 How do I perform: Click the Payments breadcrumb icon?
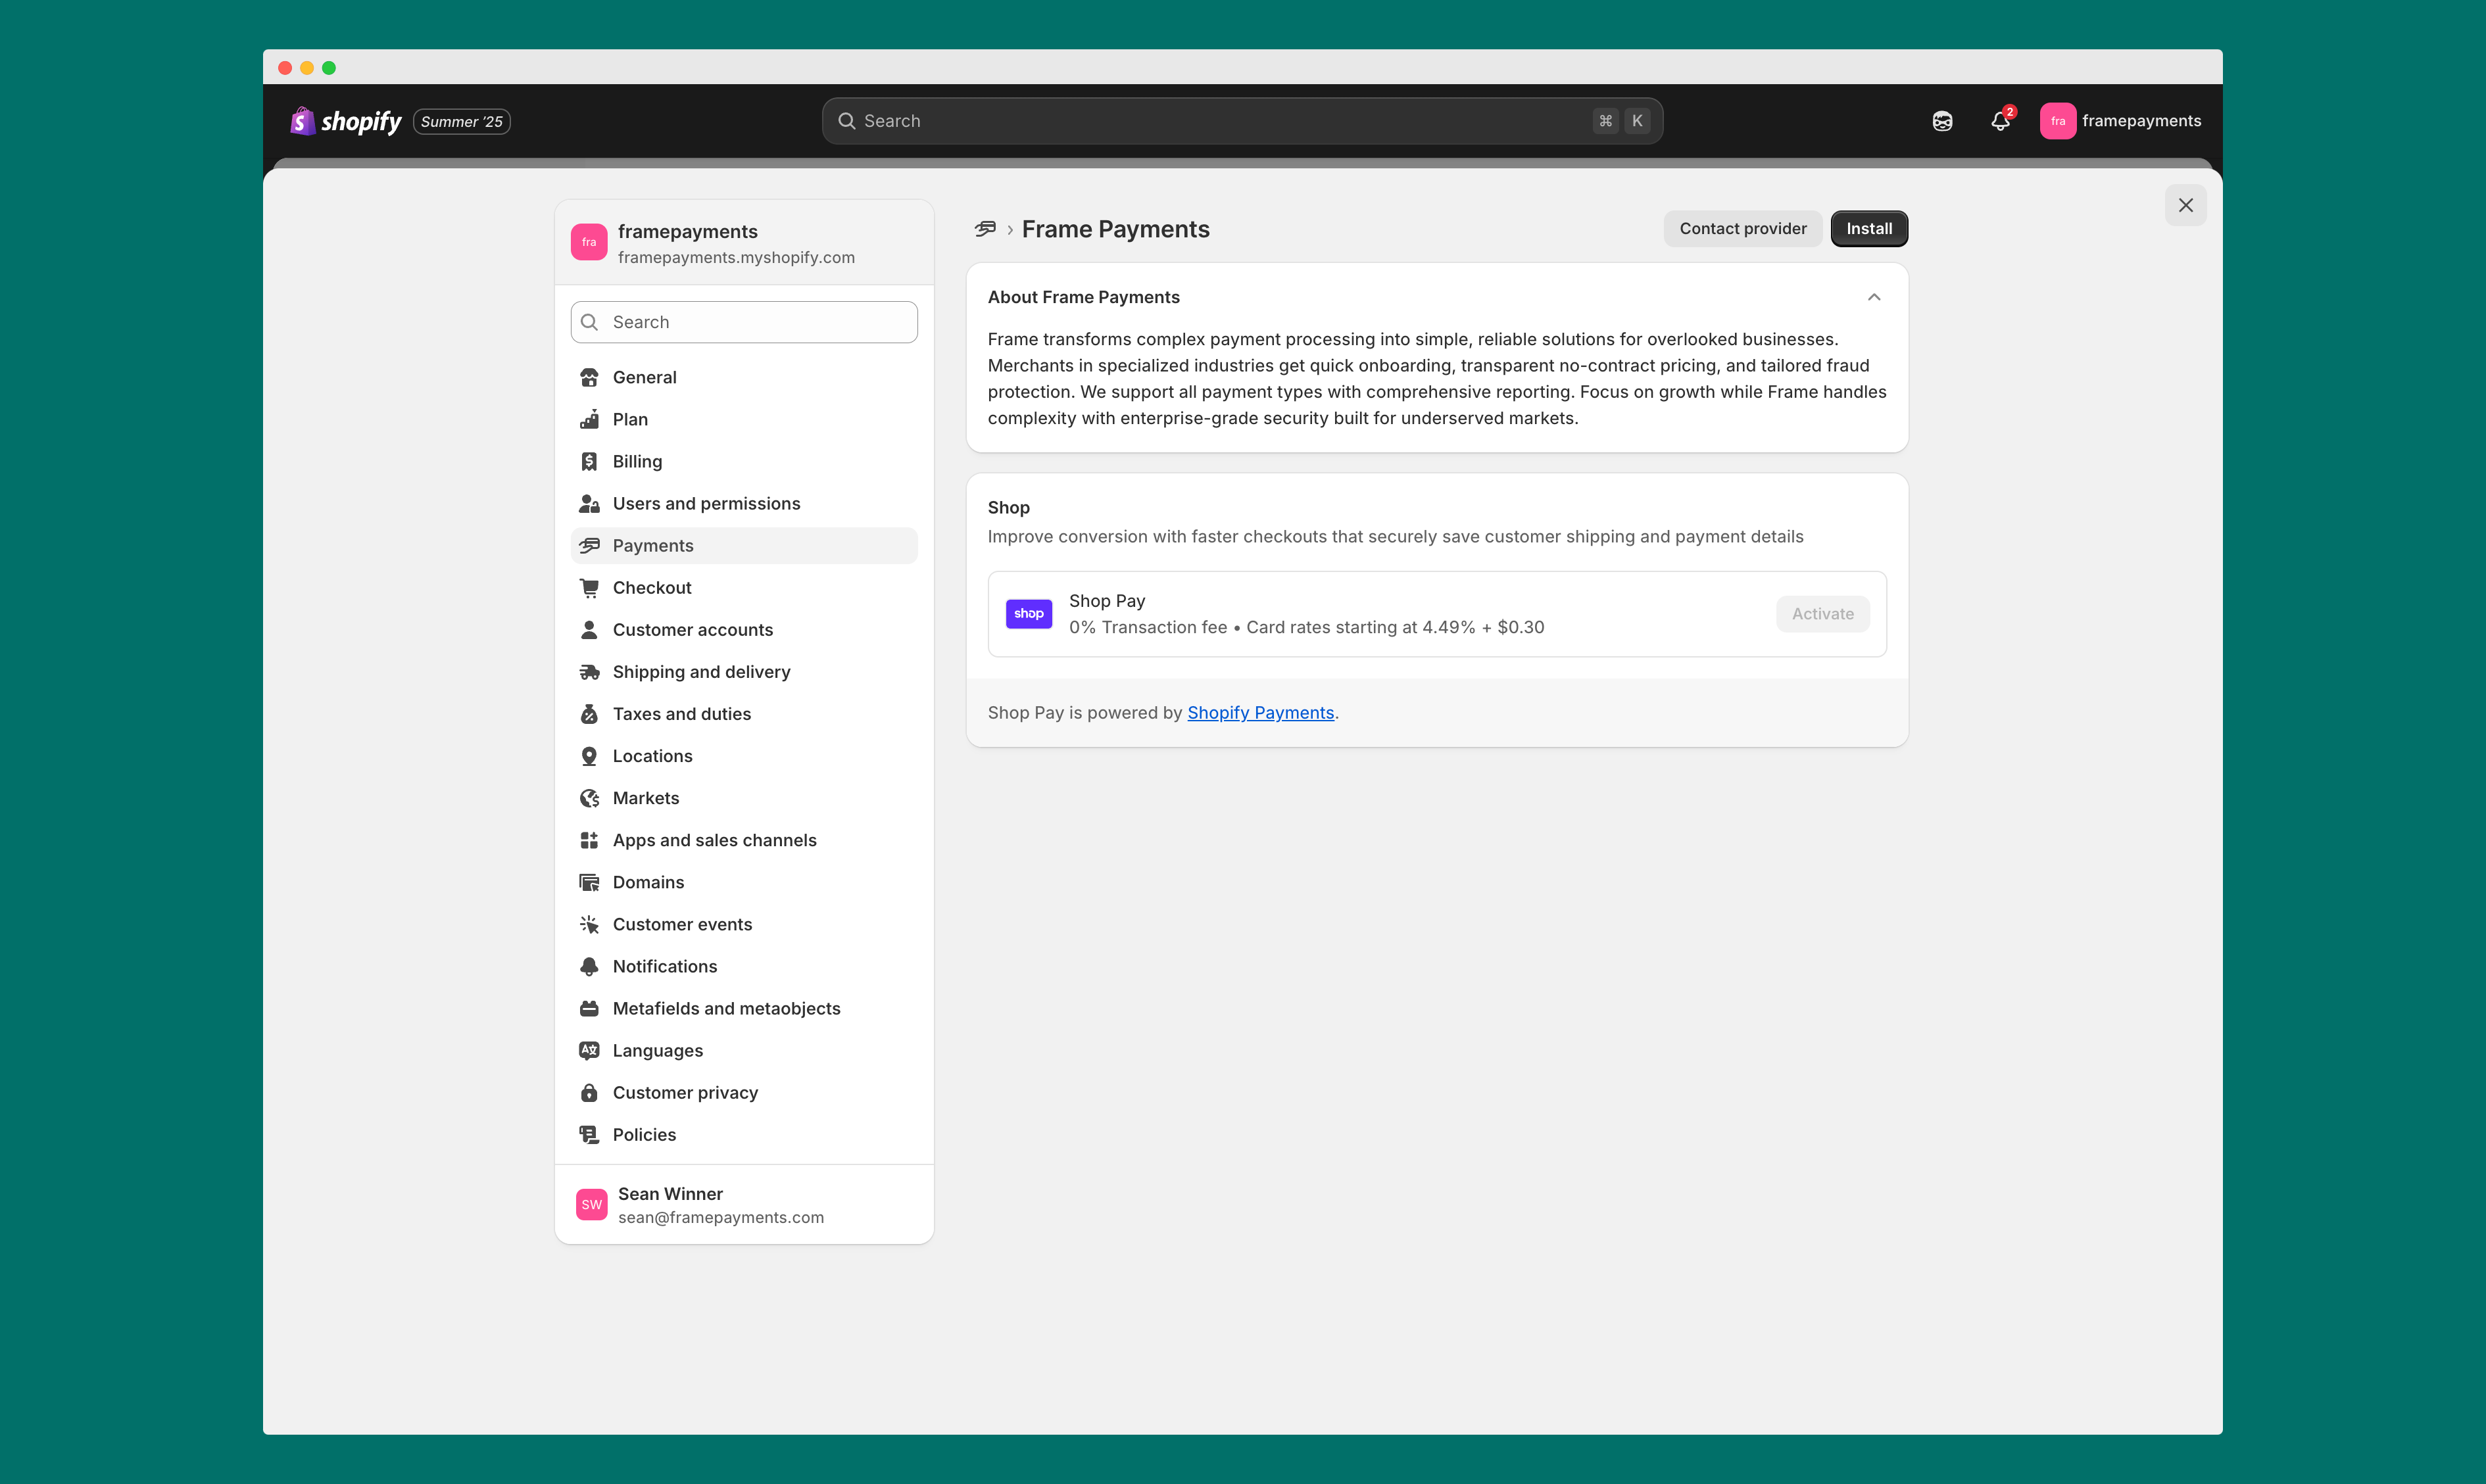click(985, 229)
